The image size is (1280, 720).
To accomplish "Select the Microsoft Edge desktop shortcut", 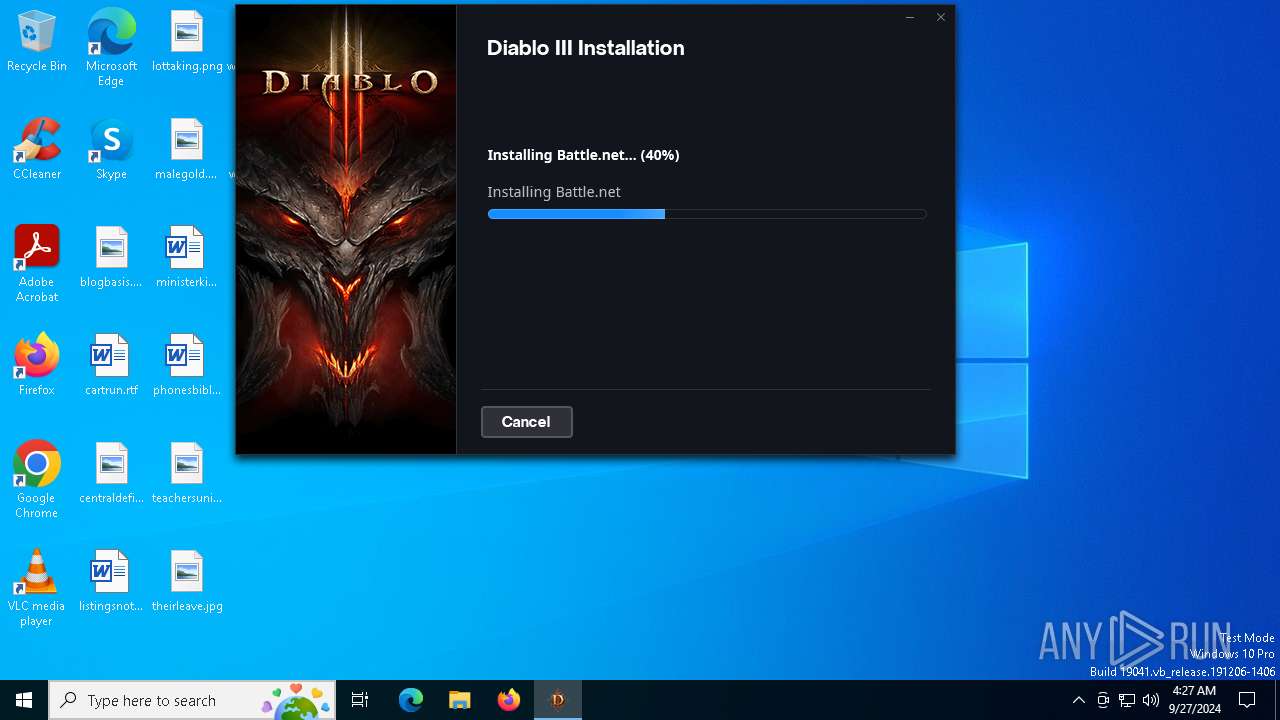I will (111, 48).
